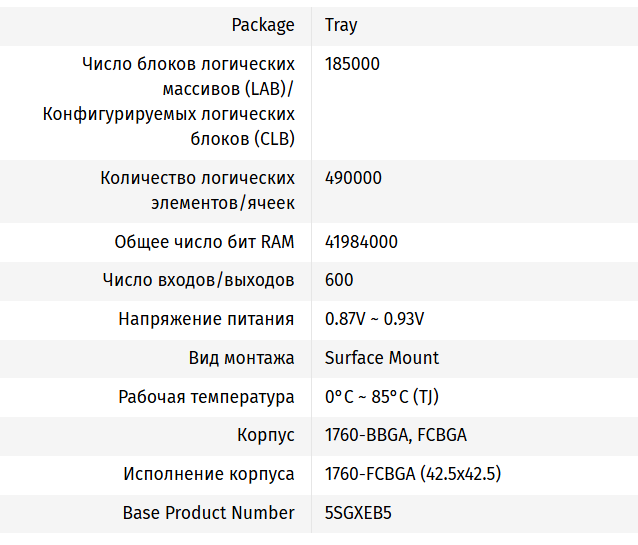Select the "1760-FCBGA (42.5x42.5)" value

tap(413, 474)
